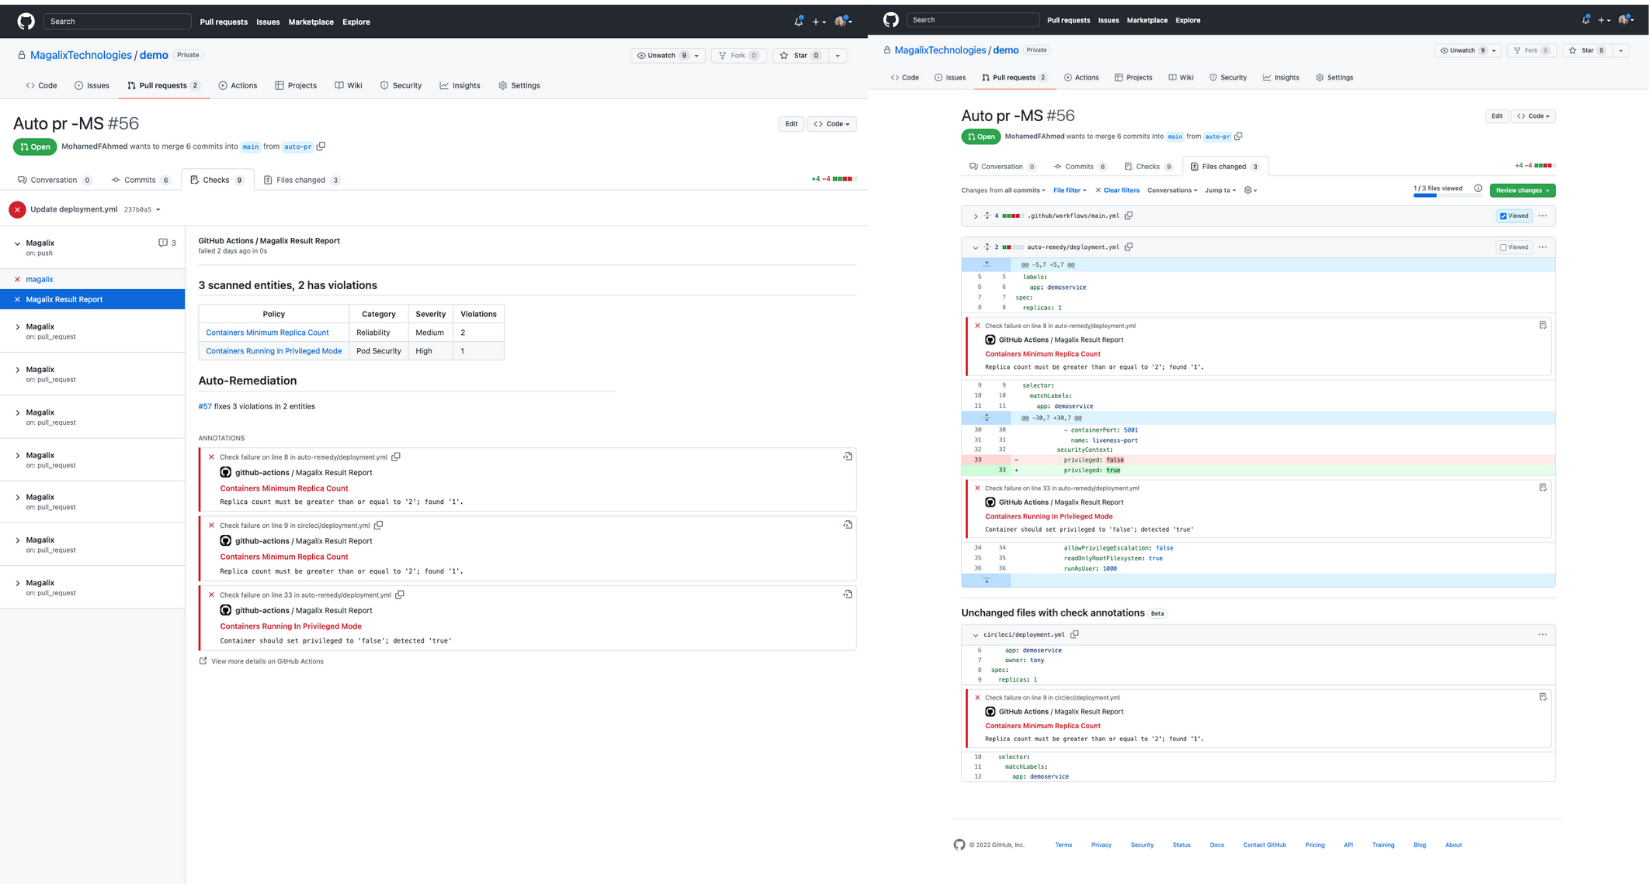Viewport: 1650px width, 884px height.
Task: Open kebab menu for main.yml file
Action: point(1543,216)
